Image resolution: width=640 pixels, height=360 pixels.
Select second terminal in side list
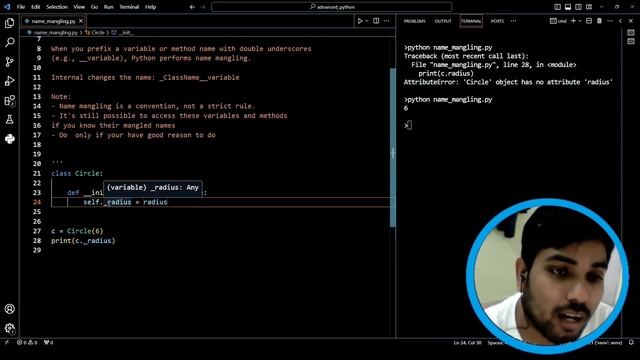[x=631, y=41]
